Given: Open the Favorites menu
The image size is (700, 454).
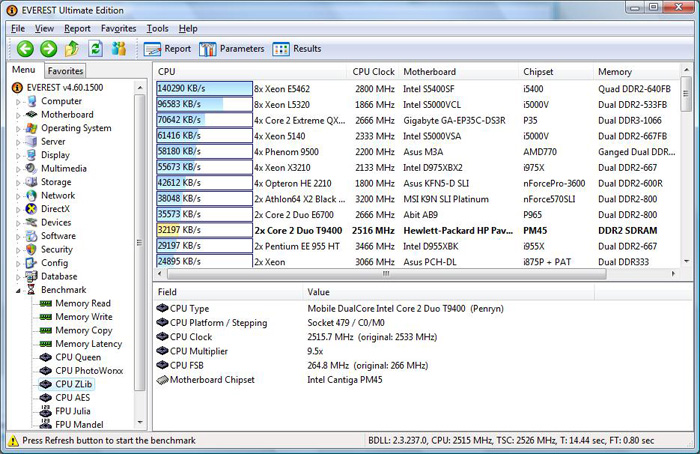Looking at the screenshot, I should click(118, 29).
